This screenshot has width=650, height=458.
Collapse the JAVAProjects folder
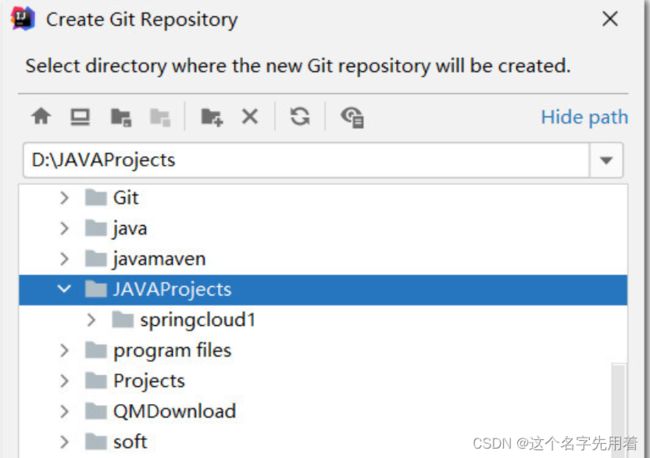pyautogui.click(x=64, y=289)
